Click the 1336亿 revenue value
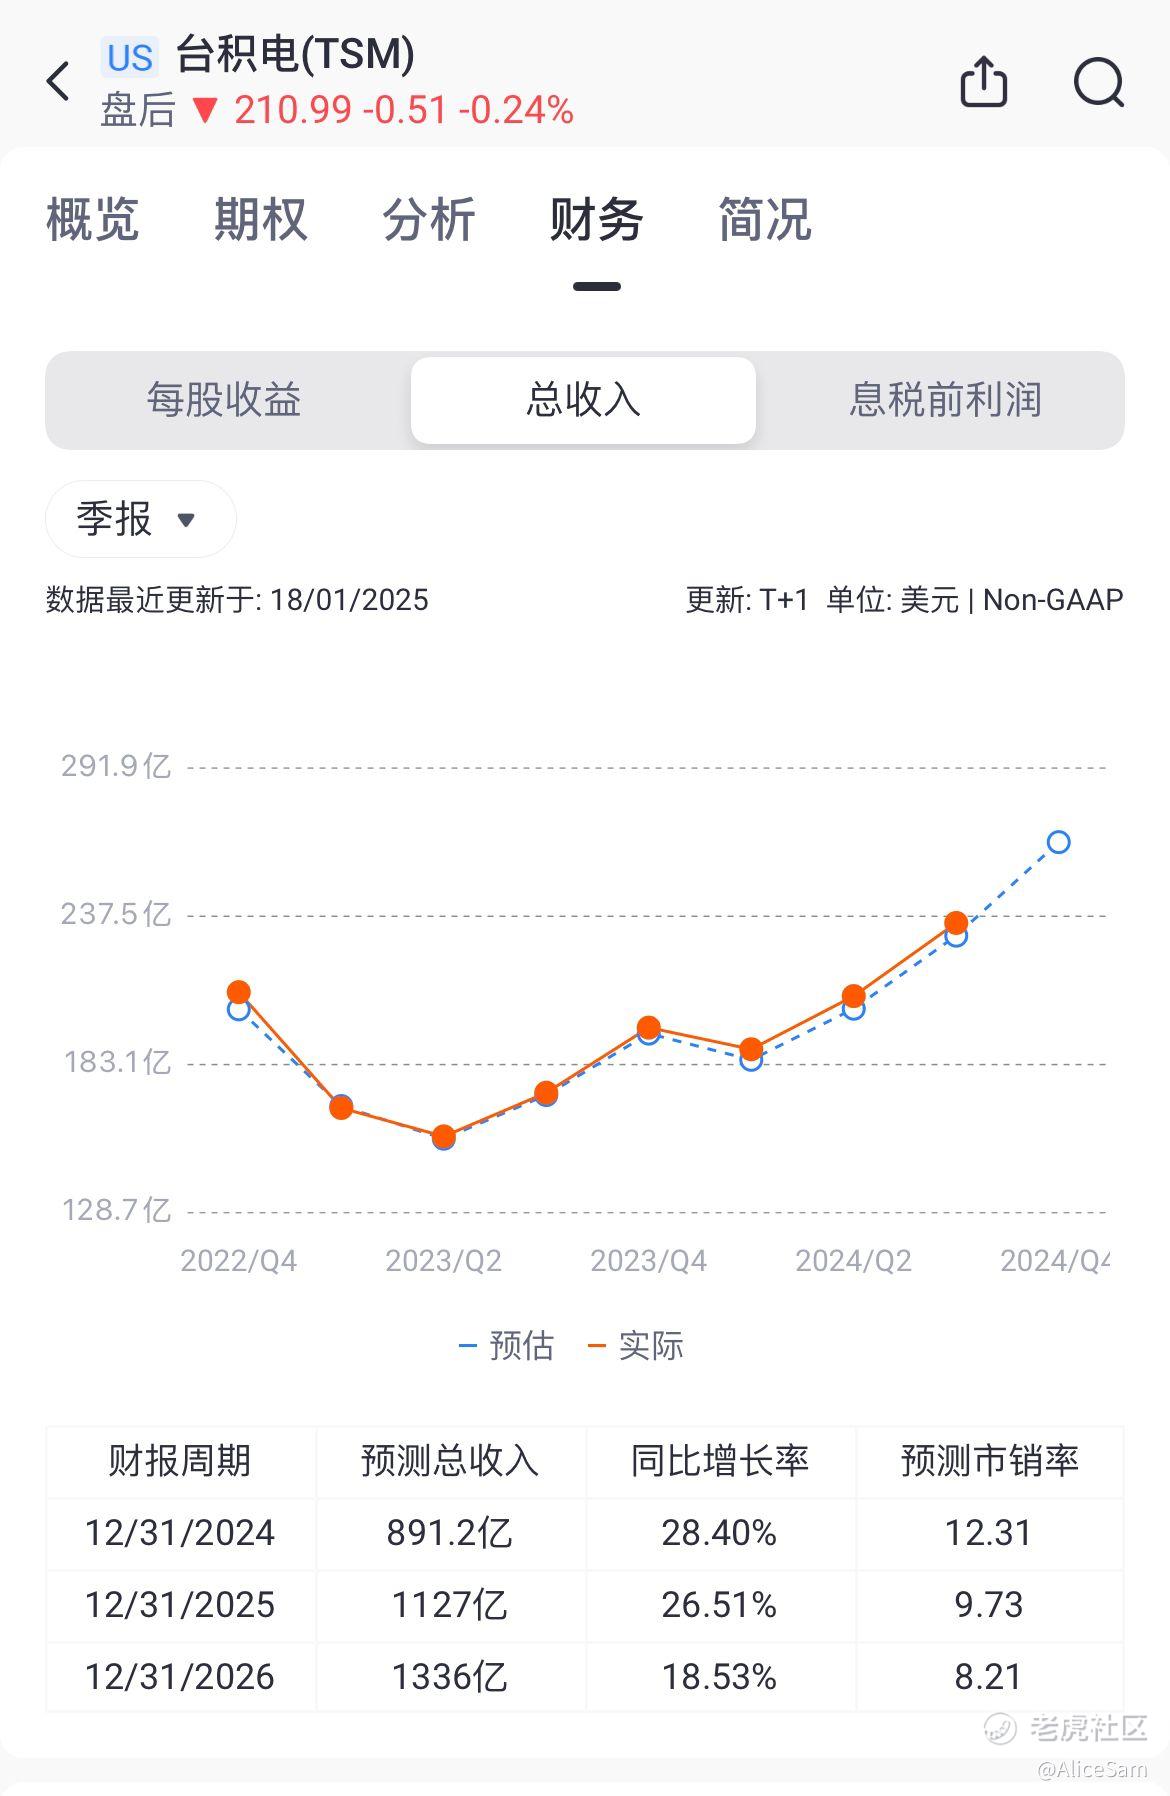The image size is (1170, 1796). (450, 1677)
